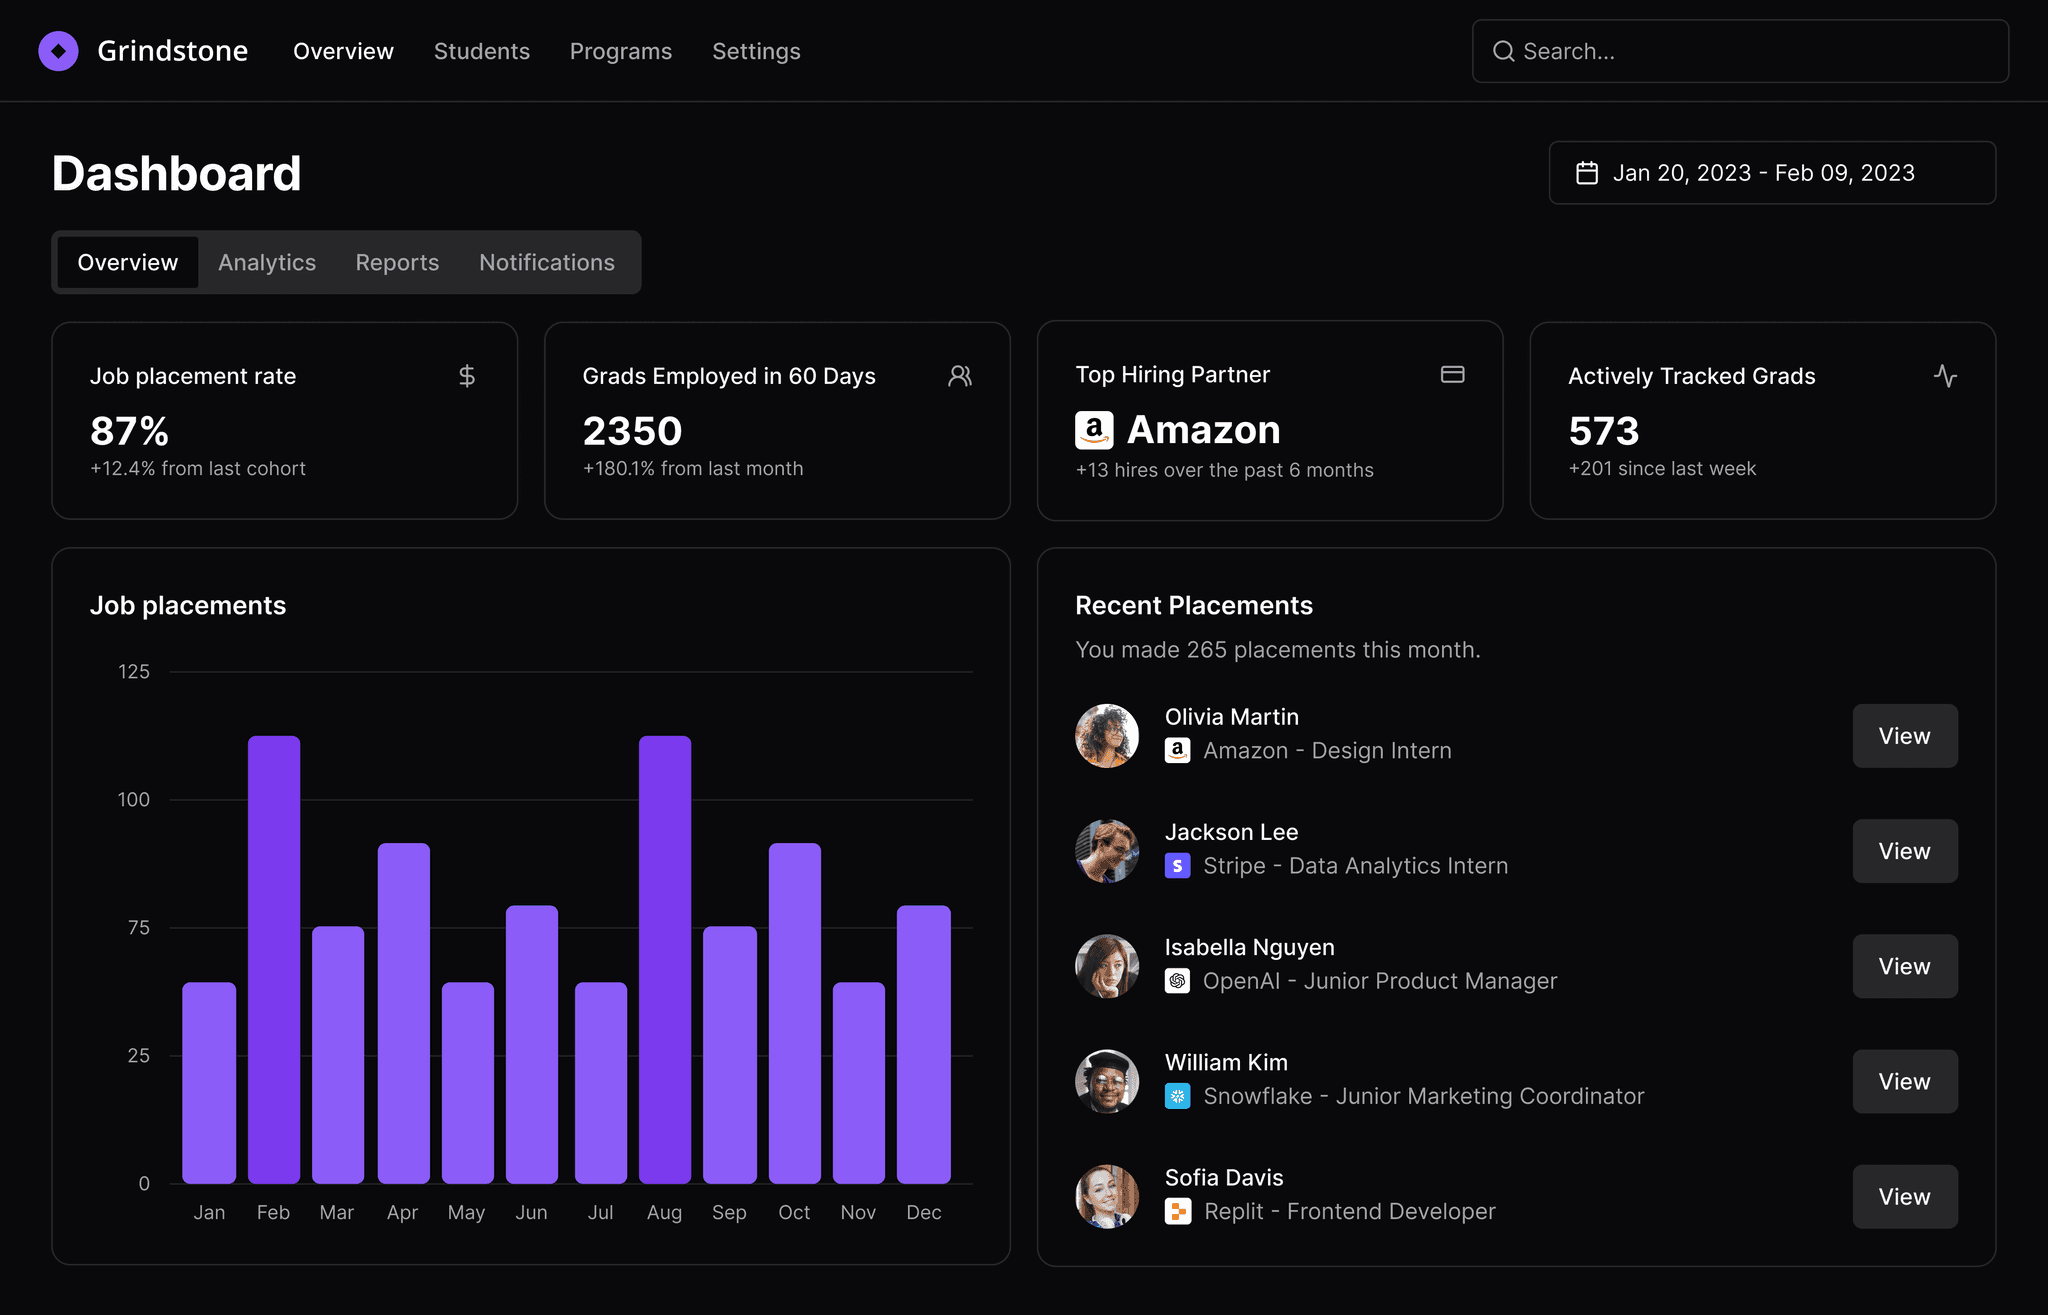Click the Stripe logo beside Data Analytics Intern
The width and height of the screenshot is (2048, 1315).
tap(1178, 866)
